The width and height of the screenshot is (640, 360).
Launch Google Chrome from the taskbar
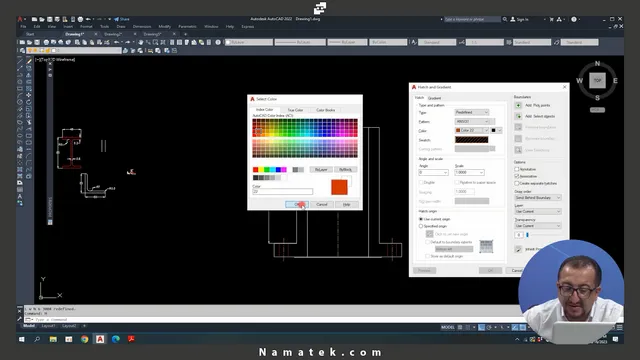click(84, 339)
